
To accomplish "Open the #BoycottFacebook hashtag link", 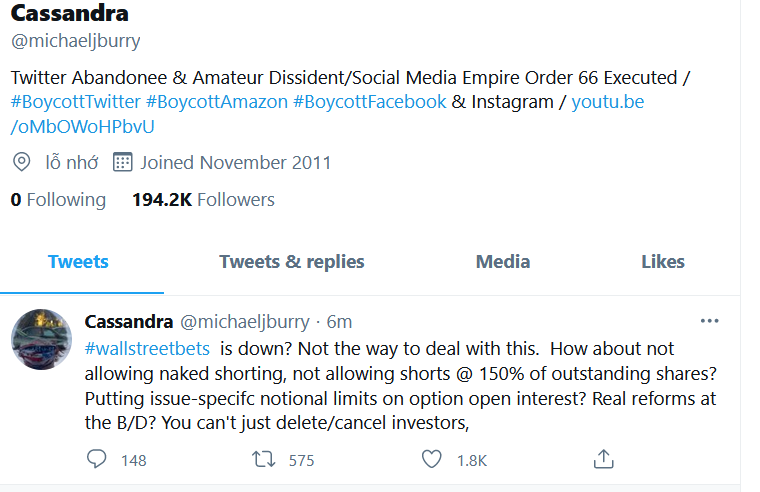I will 370,102.
